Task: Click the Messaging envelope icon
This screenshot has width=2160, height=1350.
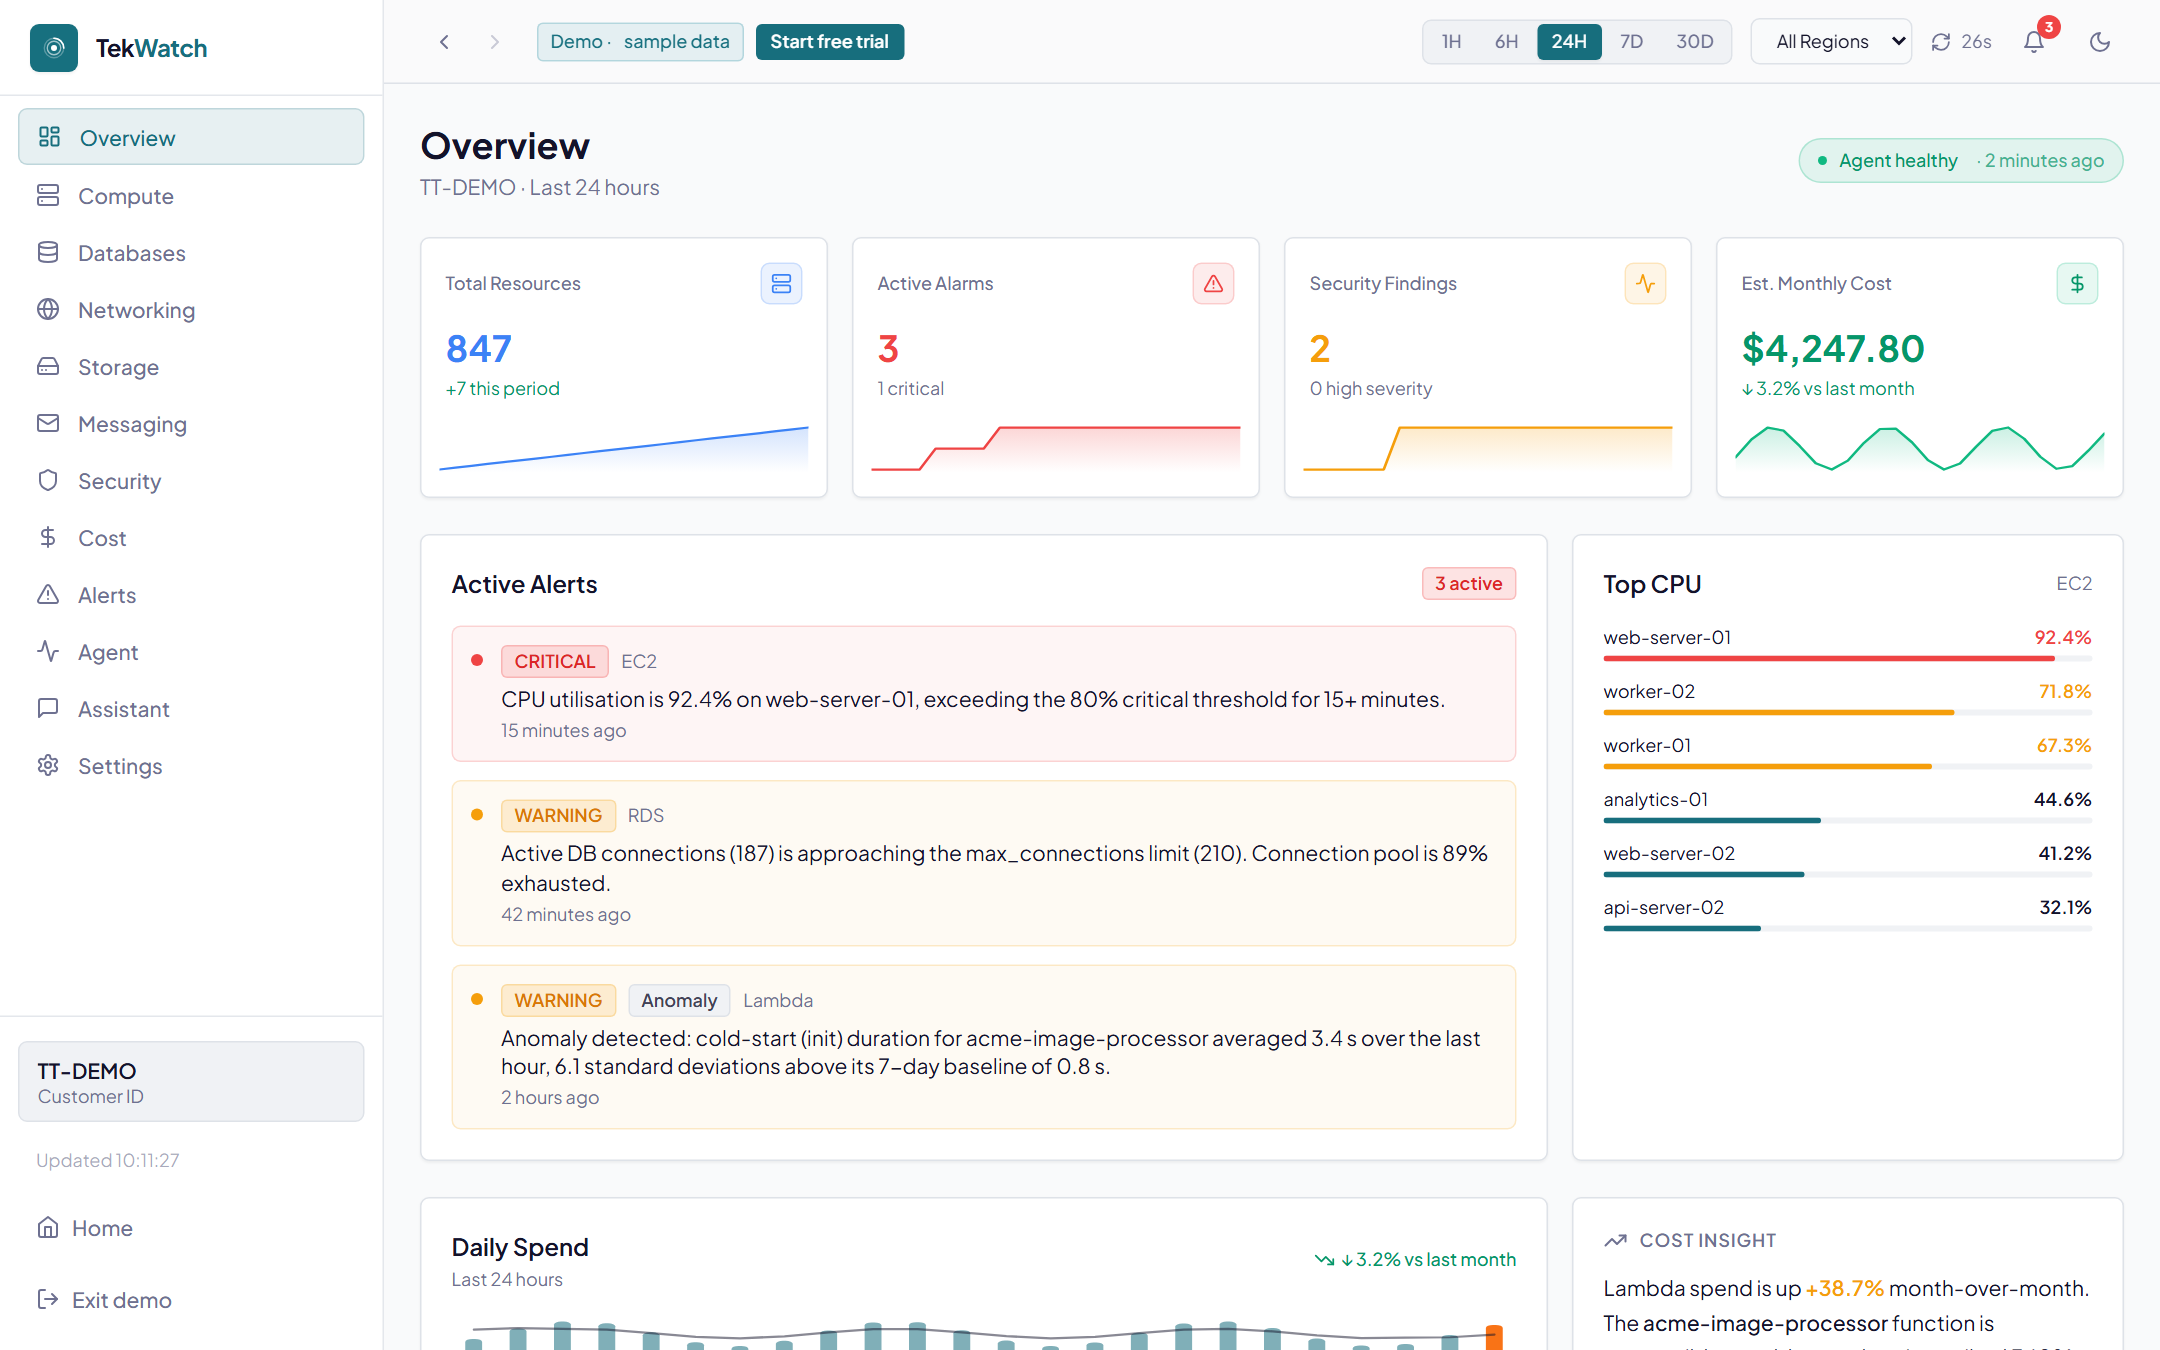Action: [48, 423]
